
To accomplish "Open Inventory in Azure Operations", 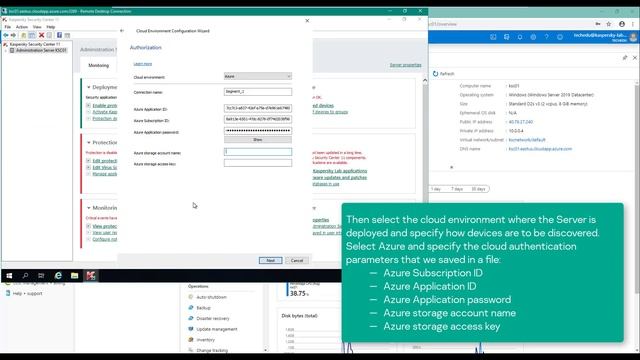I will pos(205,340).
